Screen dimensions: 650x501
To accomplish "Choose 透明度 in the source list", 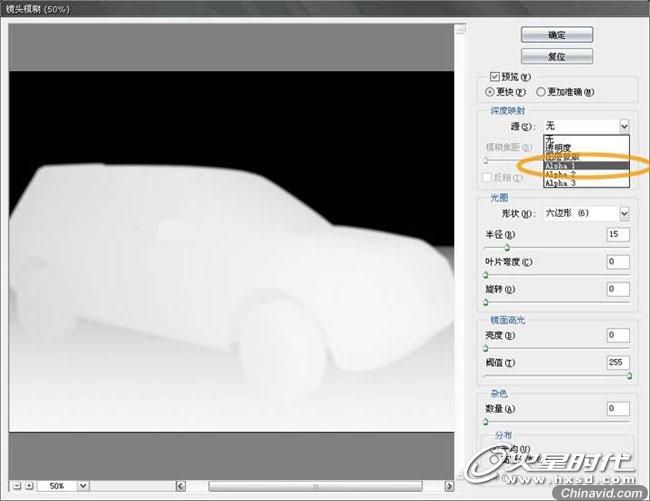I will point(586,148).
